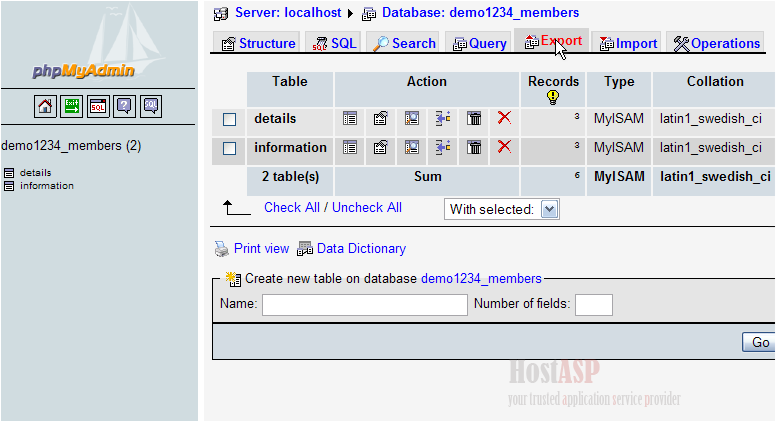Viewport: 776px width, 422px height.
Task: Select information table in sidebar list
Action: click(x=47, y=186)
